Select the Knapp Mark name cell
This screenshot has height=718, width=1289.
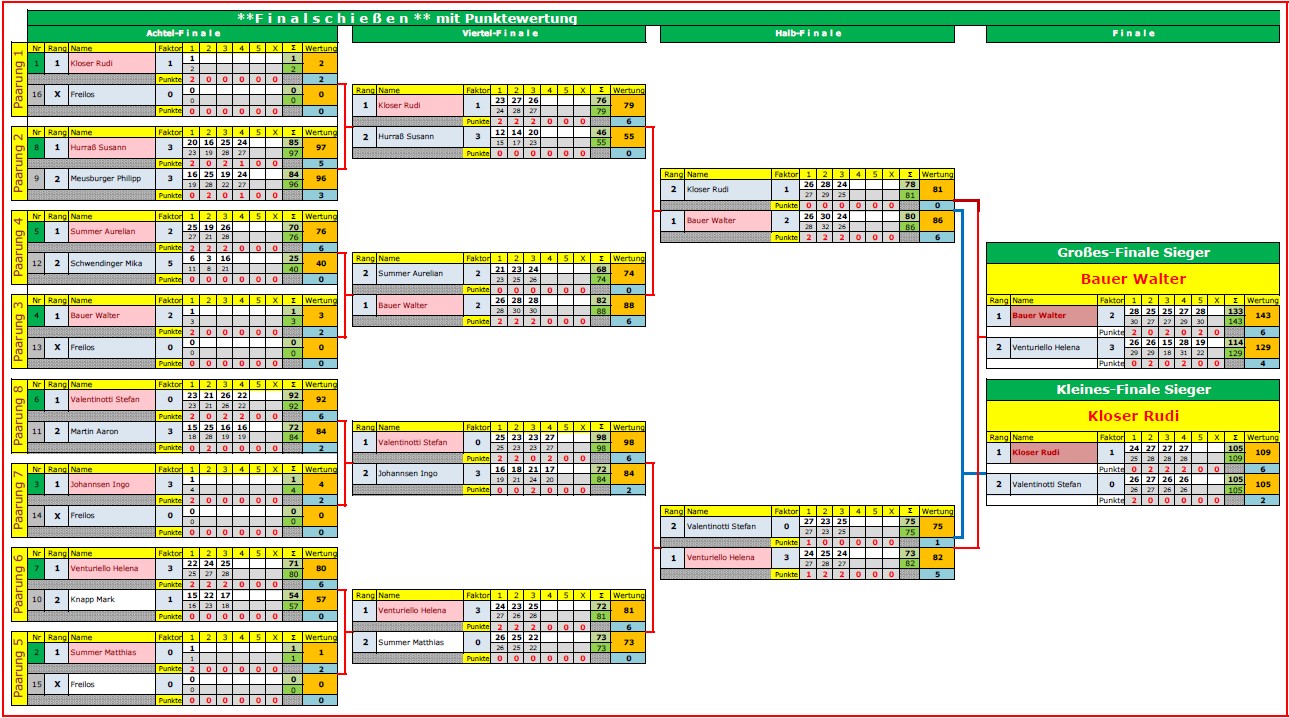tap(112, 598)
